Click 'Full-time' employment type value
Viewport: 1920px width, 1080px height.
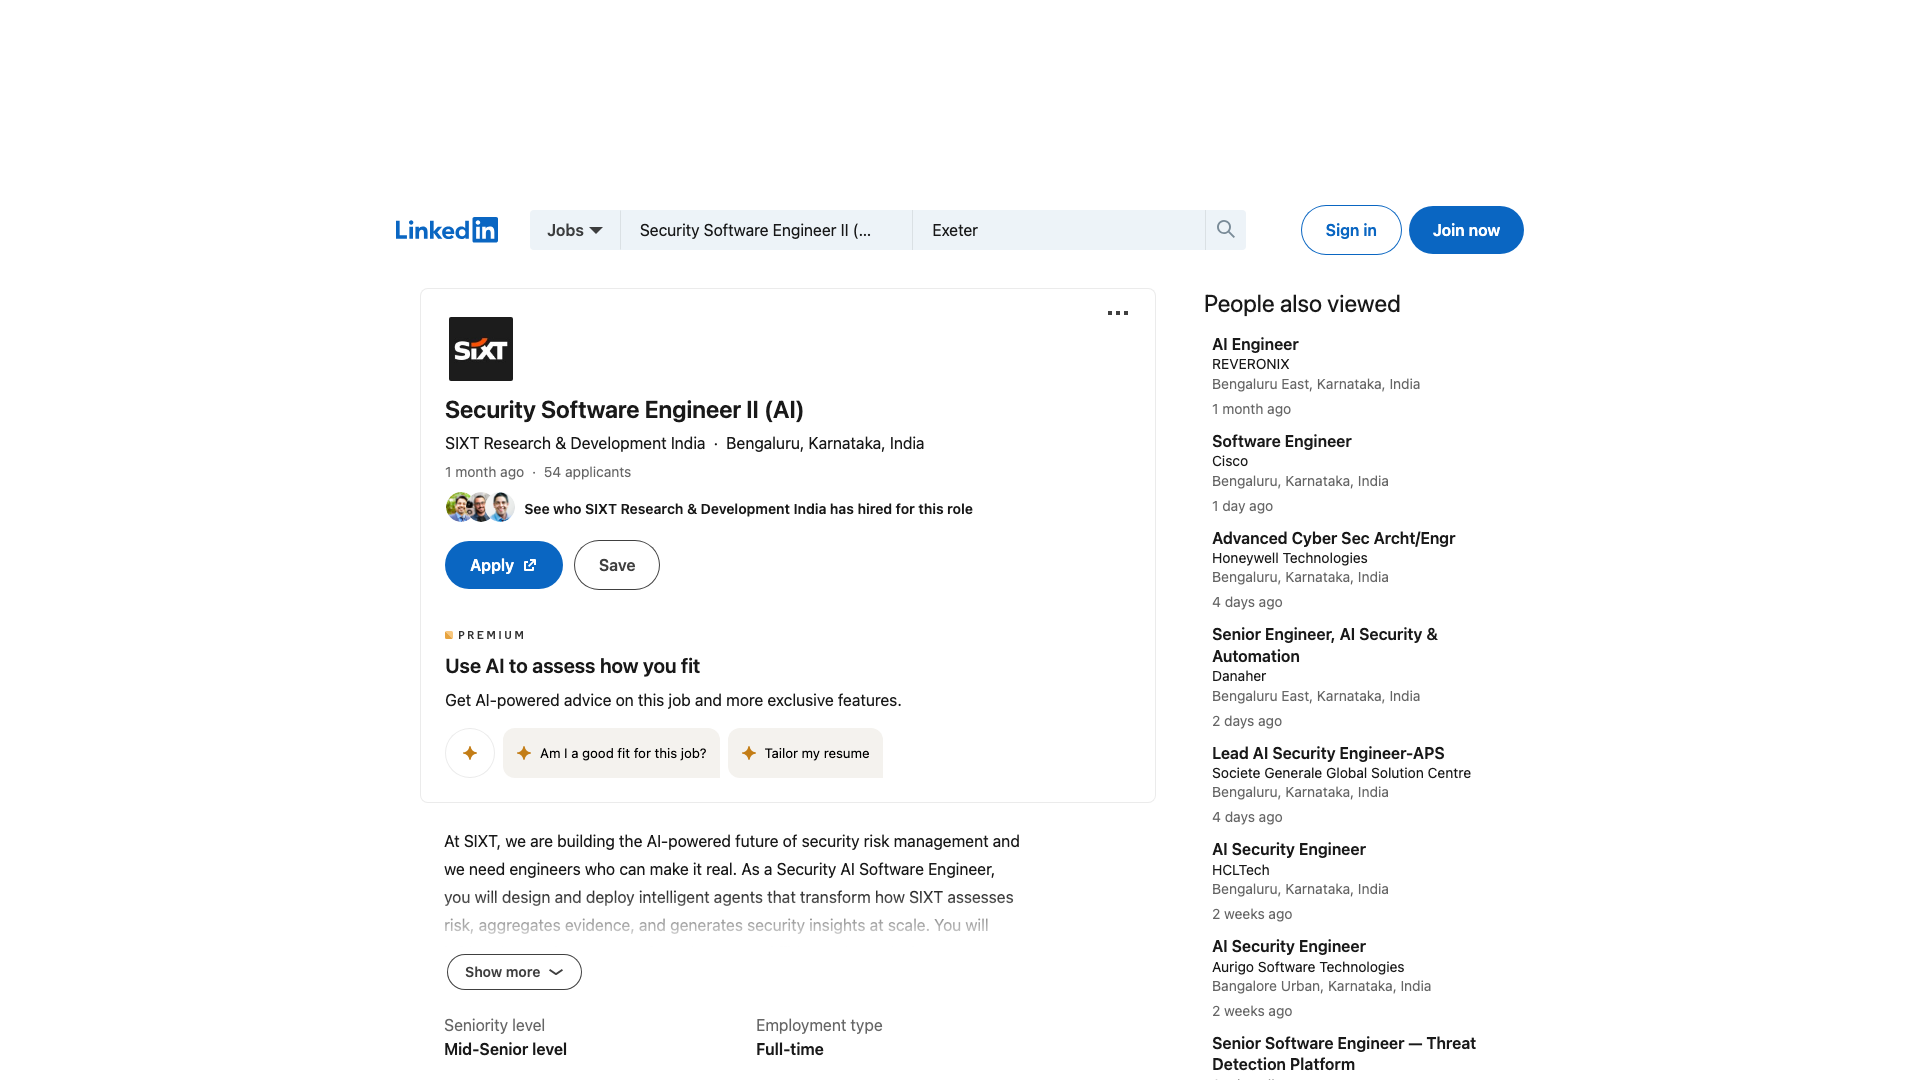pos(789,1049)
